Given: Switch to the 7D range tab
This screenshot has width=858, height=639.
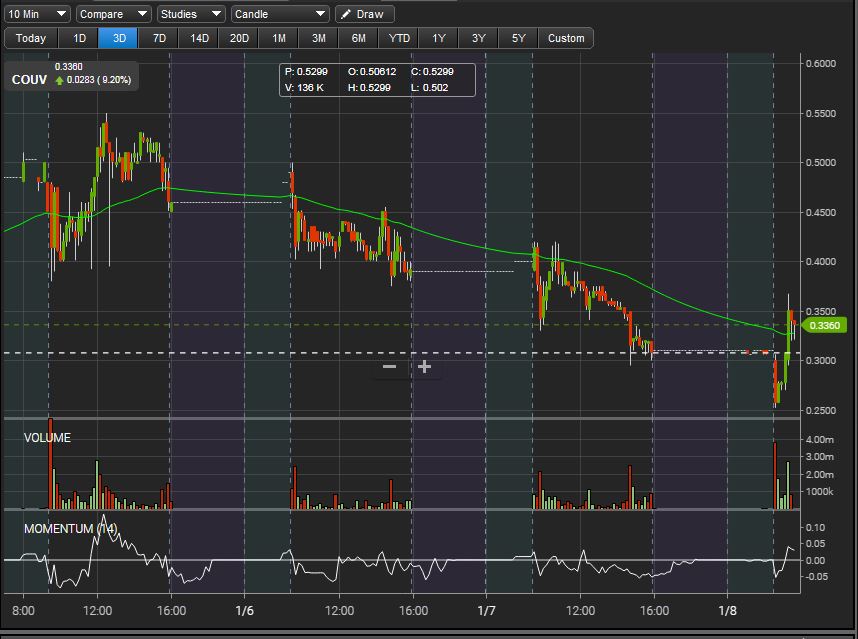Looking at the screenshot, I should (159, 38).
